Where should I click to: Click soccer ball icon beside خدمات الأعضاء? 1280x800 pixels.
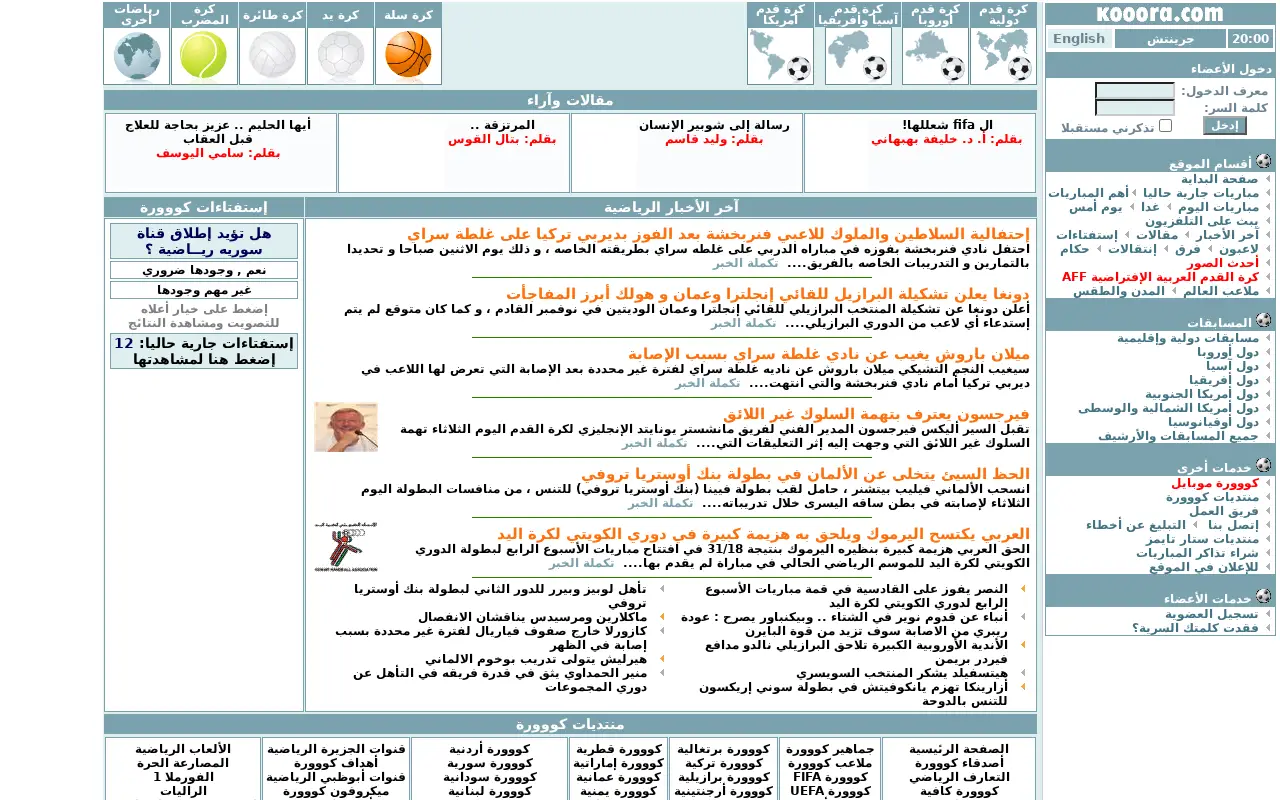1264,596
